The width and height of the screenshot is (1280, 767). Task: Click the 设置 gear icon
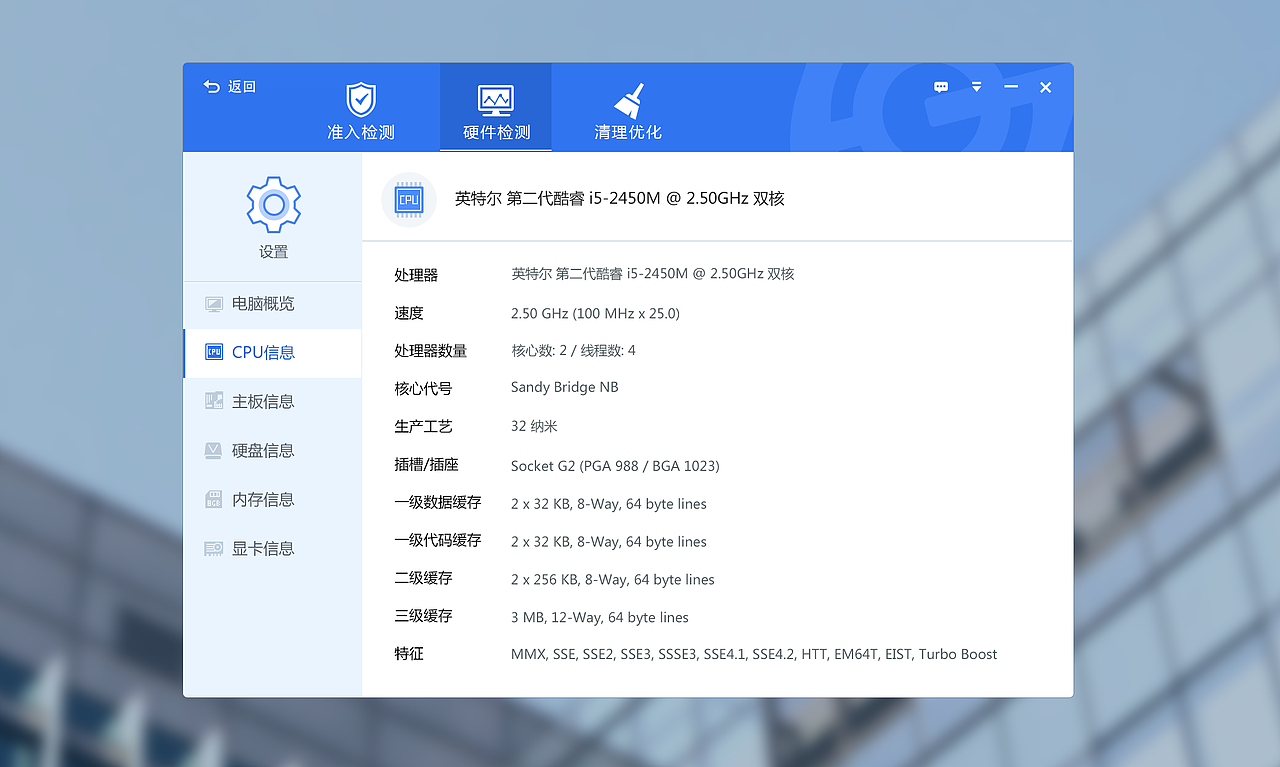click(273, 205)
